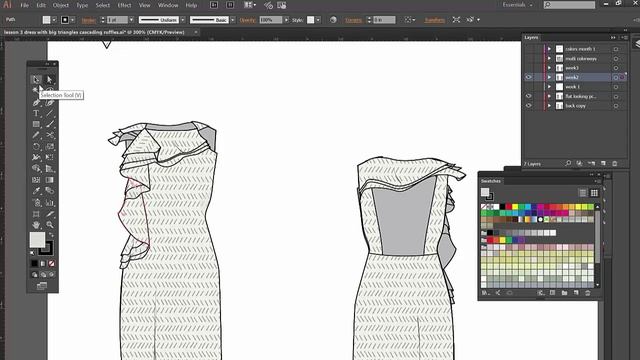Click Create New Layer icon in Layers panel
Image resolution: width=640 pixels, height=360 pixels.
pos(603,164)
